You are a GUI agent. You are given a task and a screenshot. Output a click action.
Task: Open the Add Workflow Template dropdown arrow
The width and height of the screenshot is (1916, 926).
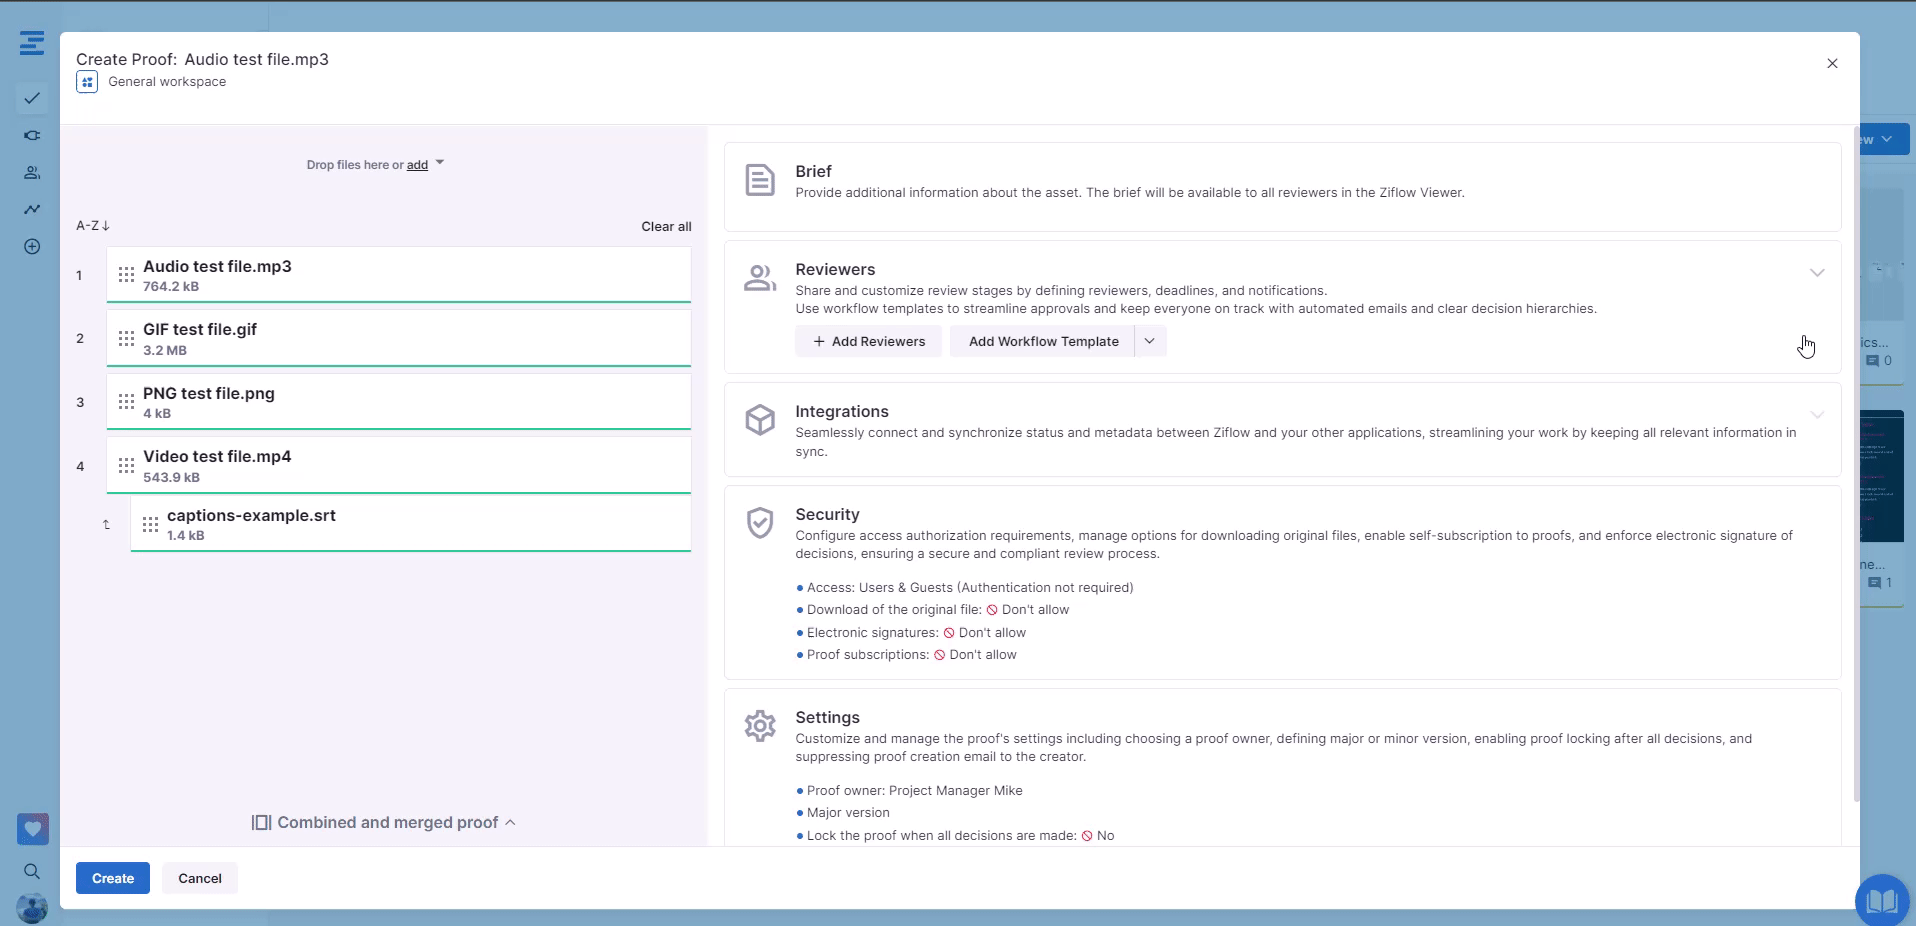1150,341
